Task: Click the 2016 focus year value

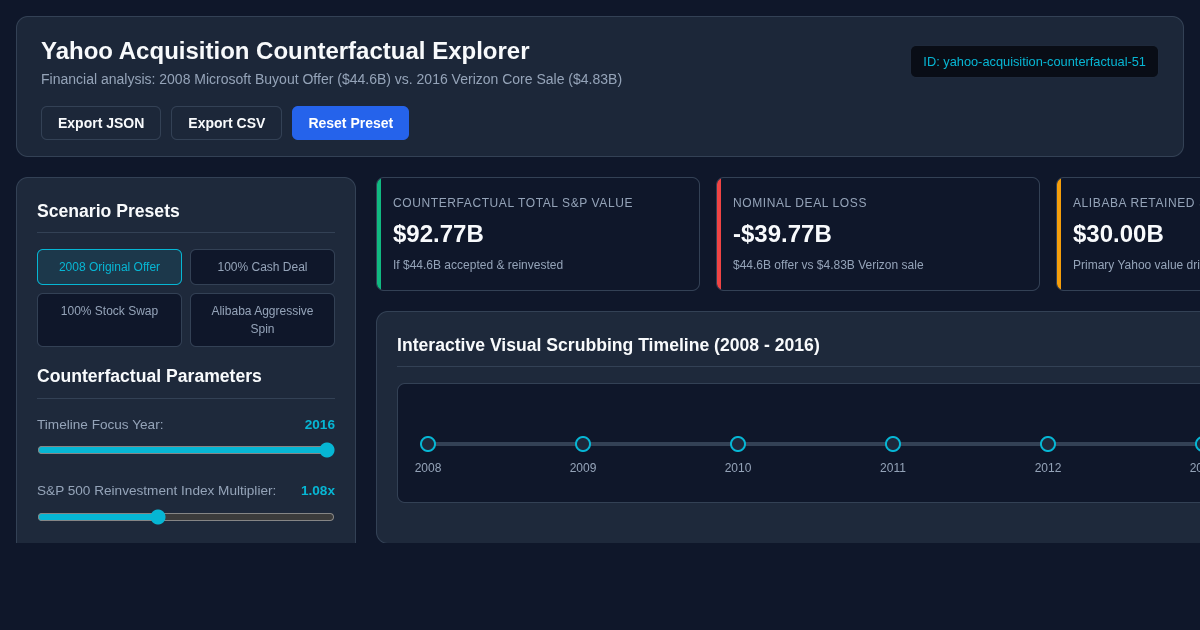Action: (x=320, y=425)
